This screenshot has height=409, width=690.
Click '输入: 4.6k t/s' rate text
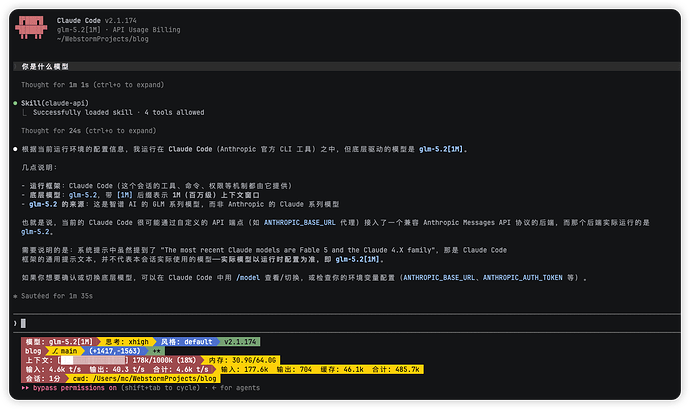(x=53, y=369)
